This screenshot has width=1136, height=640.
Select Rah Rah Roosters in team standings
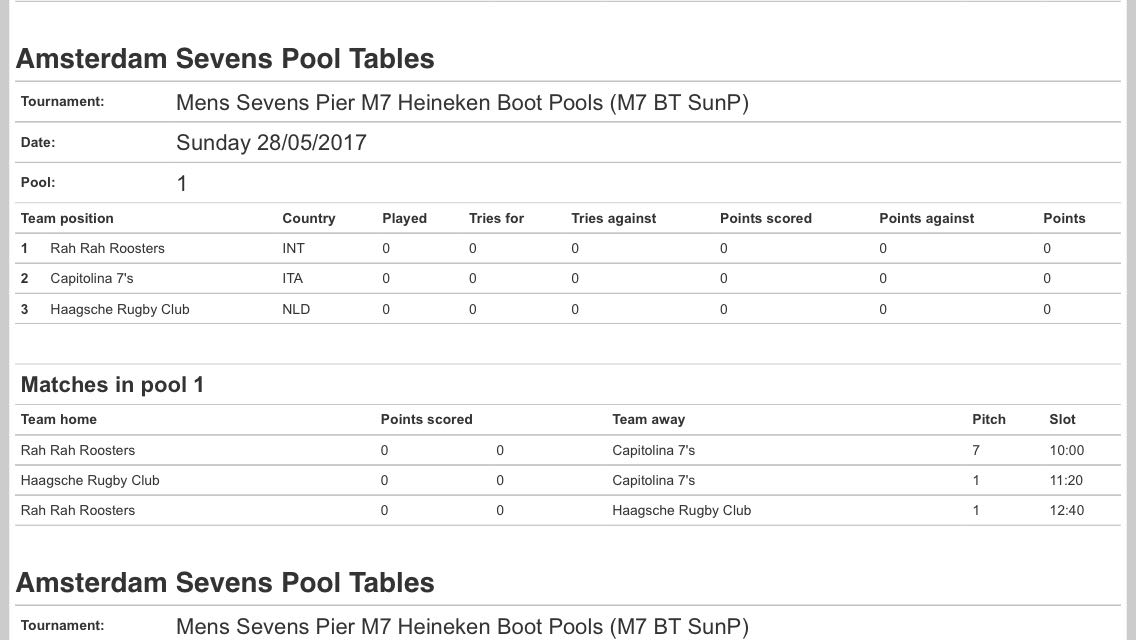[107, 249]
